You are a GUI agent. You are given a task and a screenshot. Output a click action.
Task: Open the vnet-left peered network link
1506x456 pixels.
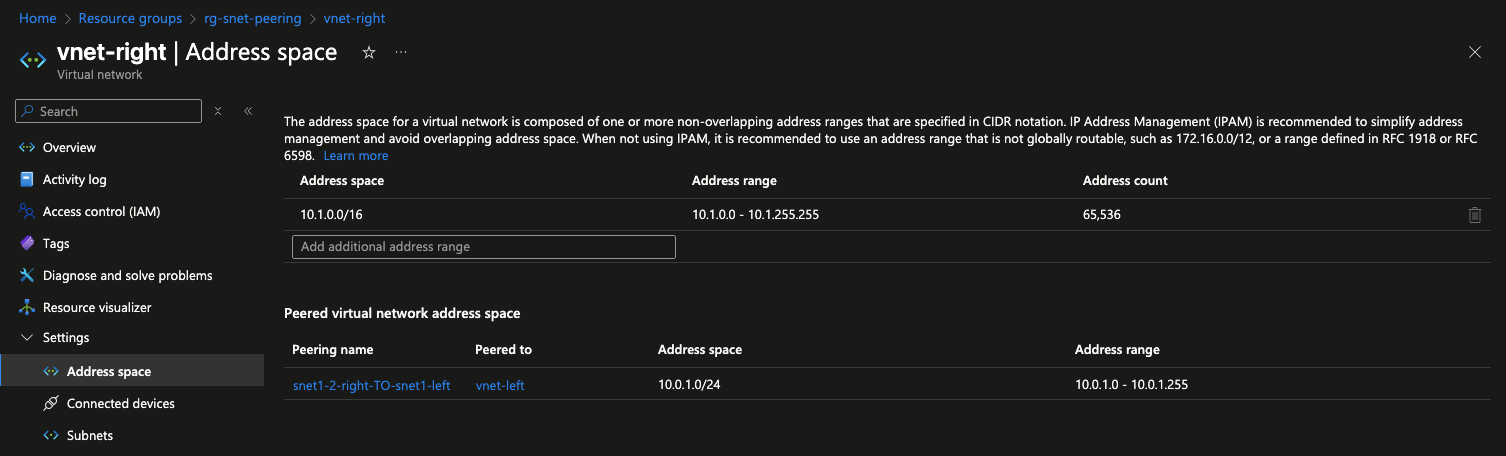(500, 385)
